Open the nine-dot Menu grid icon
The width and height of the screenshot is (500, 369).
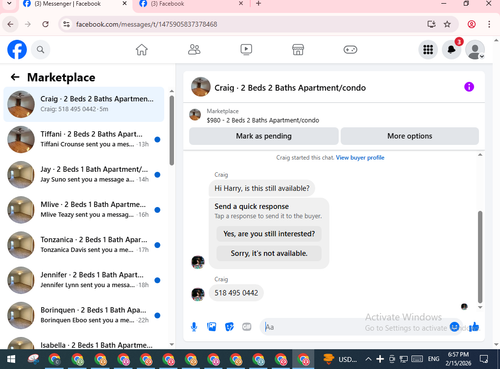tap(428, 50)
